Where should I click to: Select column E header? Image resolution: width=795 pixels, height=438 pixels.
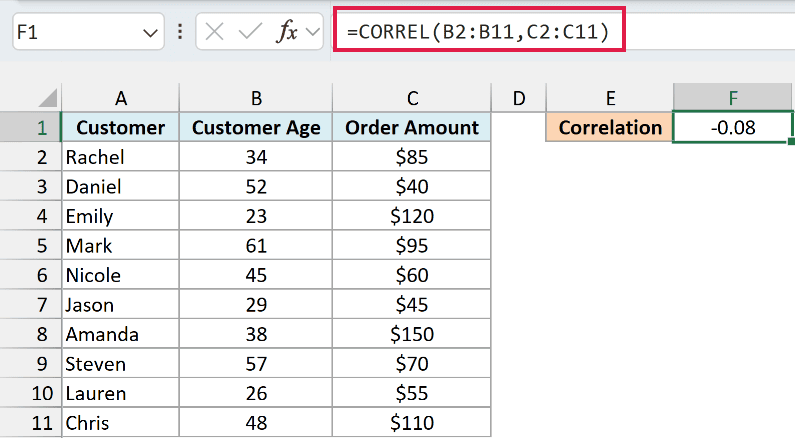[x=610, y=98]
